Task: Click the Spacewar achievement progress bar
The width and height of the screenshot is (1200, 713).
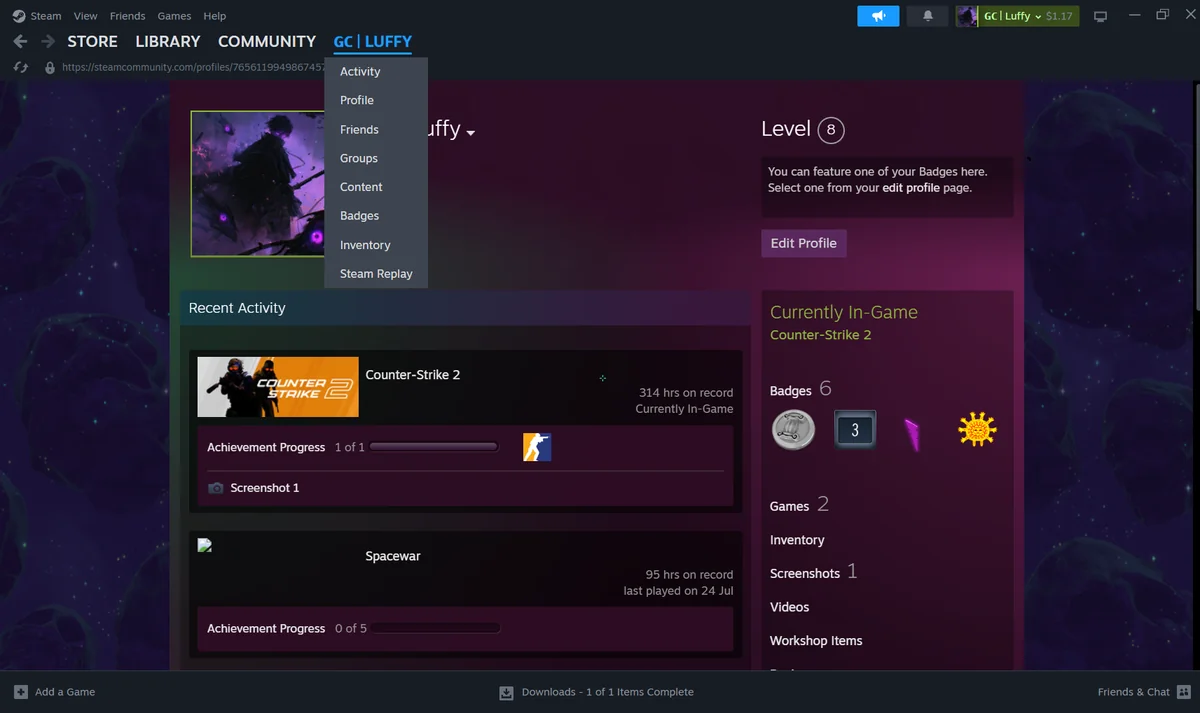Action: click(434, 628)
